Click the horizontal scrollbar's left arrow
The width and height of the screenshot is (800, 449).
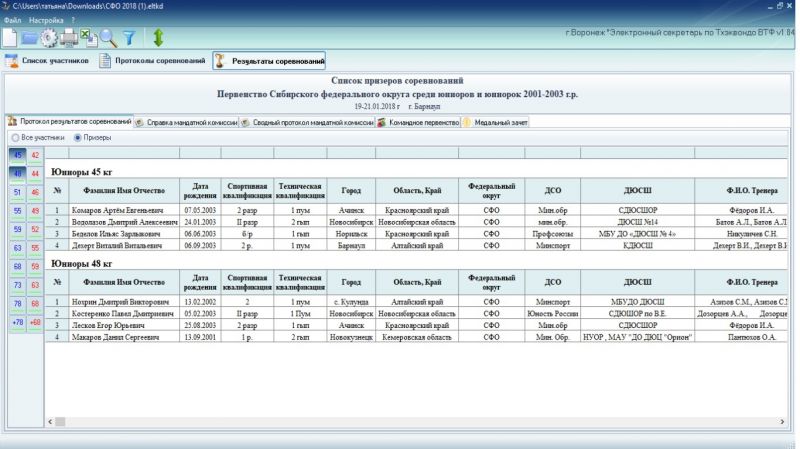(52, 423)
